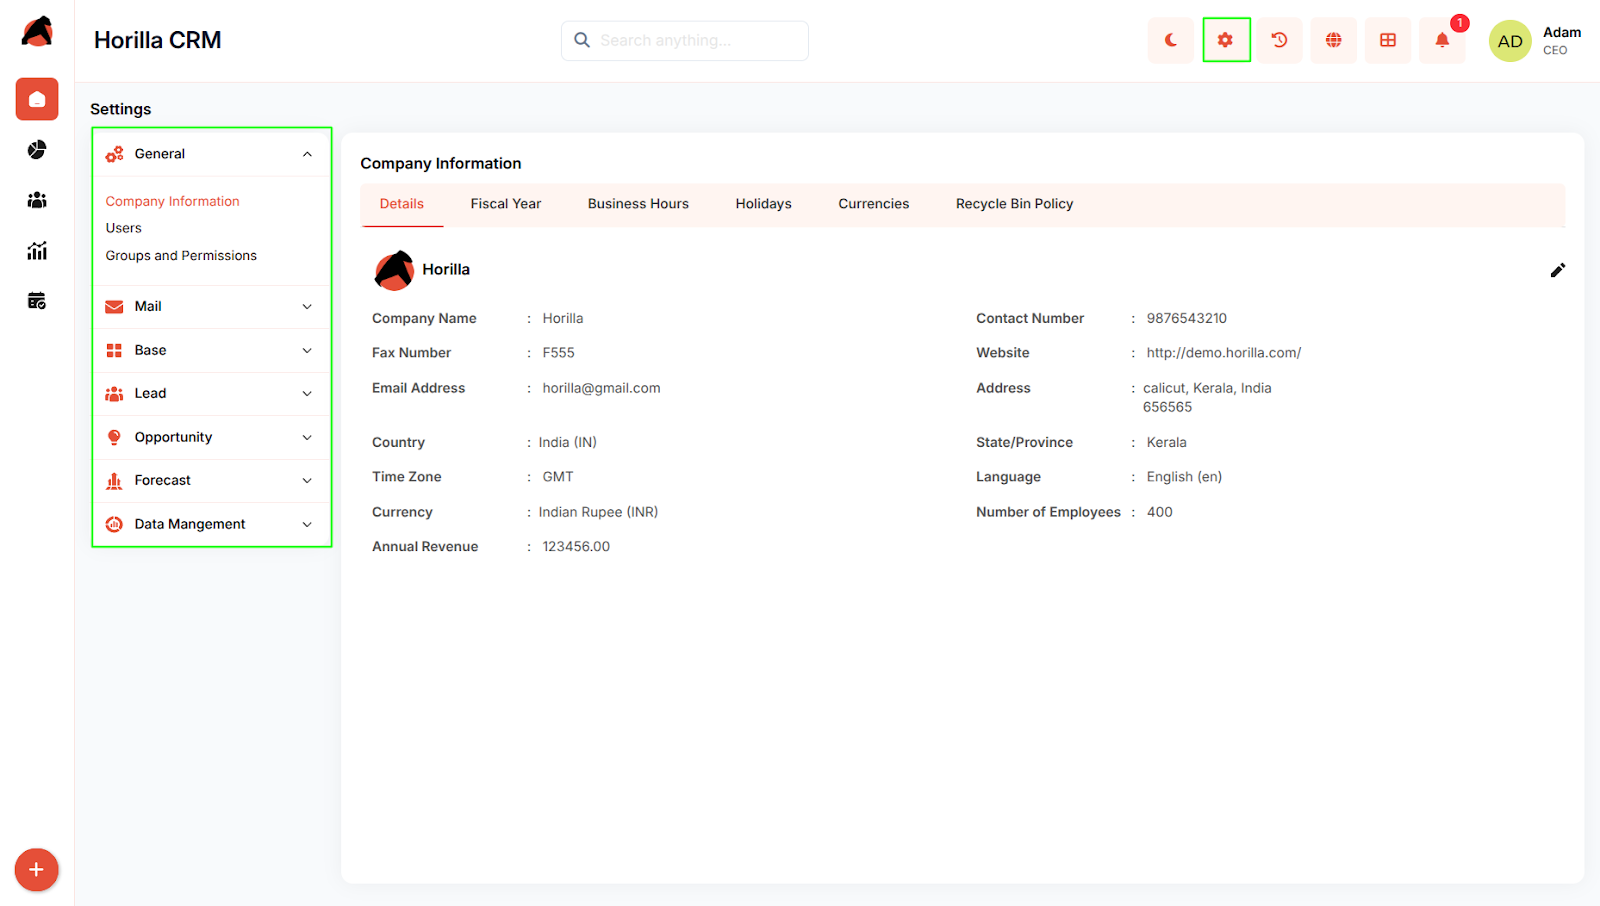Switch to the Fiscal Year tab

tap(505, 204)
